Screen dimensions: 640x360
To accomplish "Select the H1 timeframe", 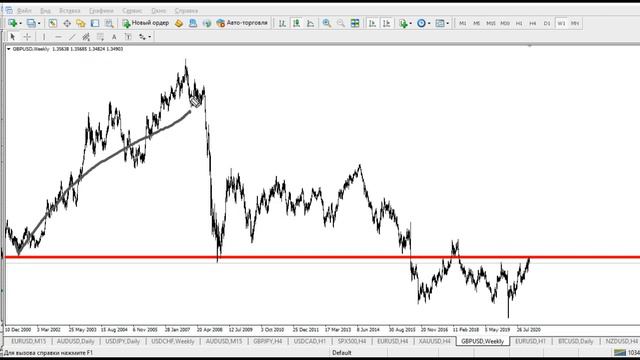I will pos(519,24).
